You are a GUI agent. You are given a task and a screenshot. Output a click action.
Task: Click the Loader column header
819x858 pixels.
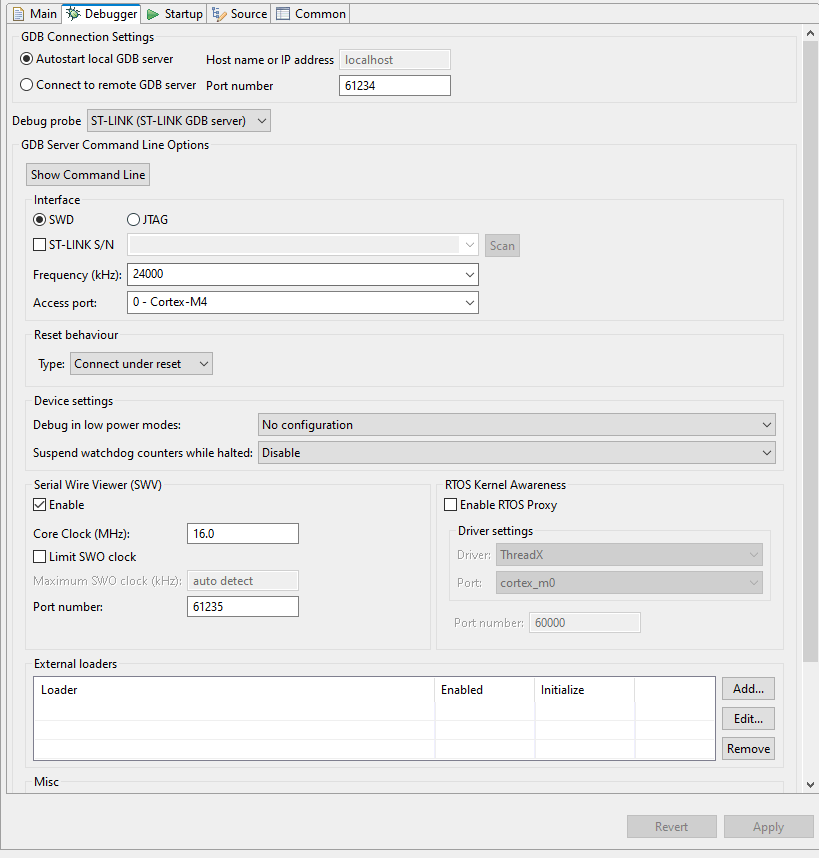tap(234, 690)
